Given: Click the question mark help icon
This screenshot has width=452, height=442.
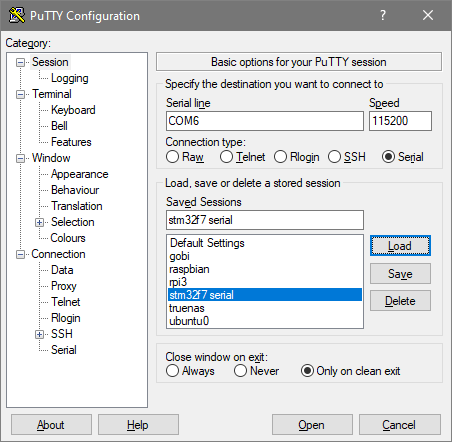Looking at the screenshot, I should 383,15.
